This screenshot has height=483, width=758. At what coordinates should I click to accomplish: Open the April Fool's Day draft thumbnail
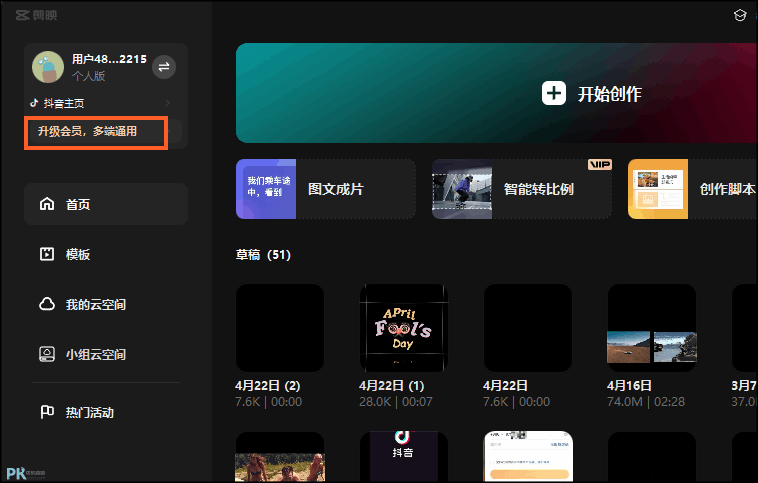[x=404, y=328]
